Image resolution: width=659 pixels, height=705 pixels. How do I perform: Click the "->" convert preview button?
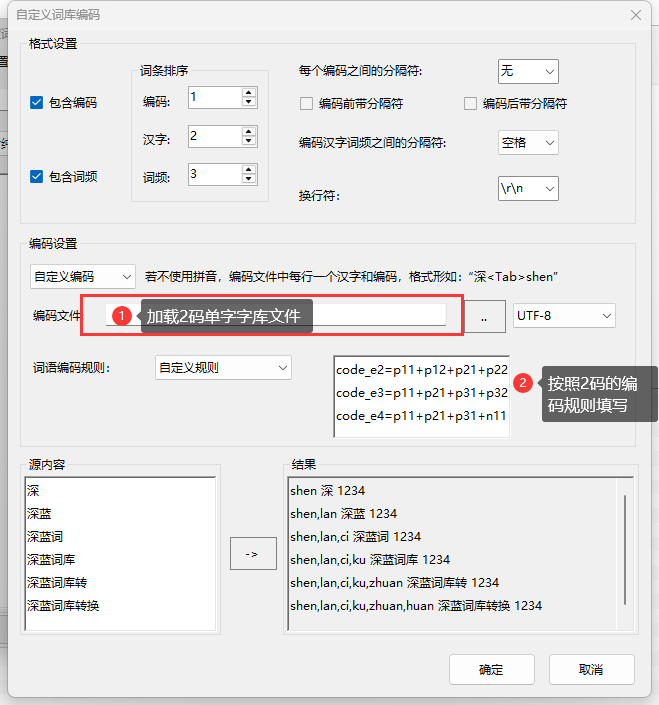click(x=252, y=554)
